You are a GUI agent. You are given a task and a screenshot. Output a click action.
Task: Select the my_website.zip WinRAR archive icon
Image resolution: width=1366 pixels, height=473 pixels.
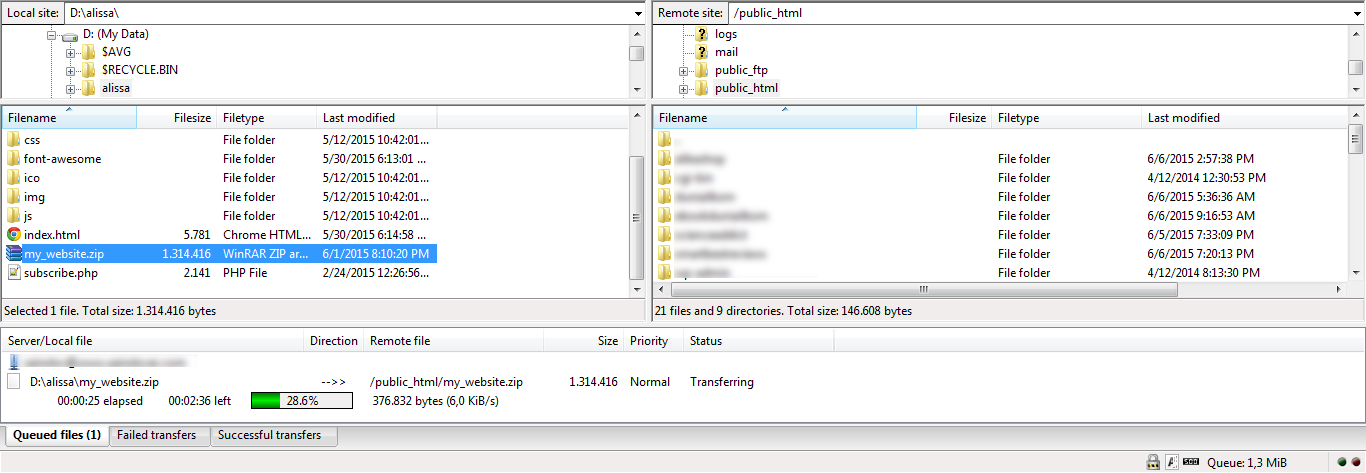pyautogui.click(x=14, y=253)
